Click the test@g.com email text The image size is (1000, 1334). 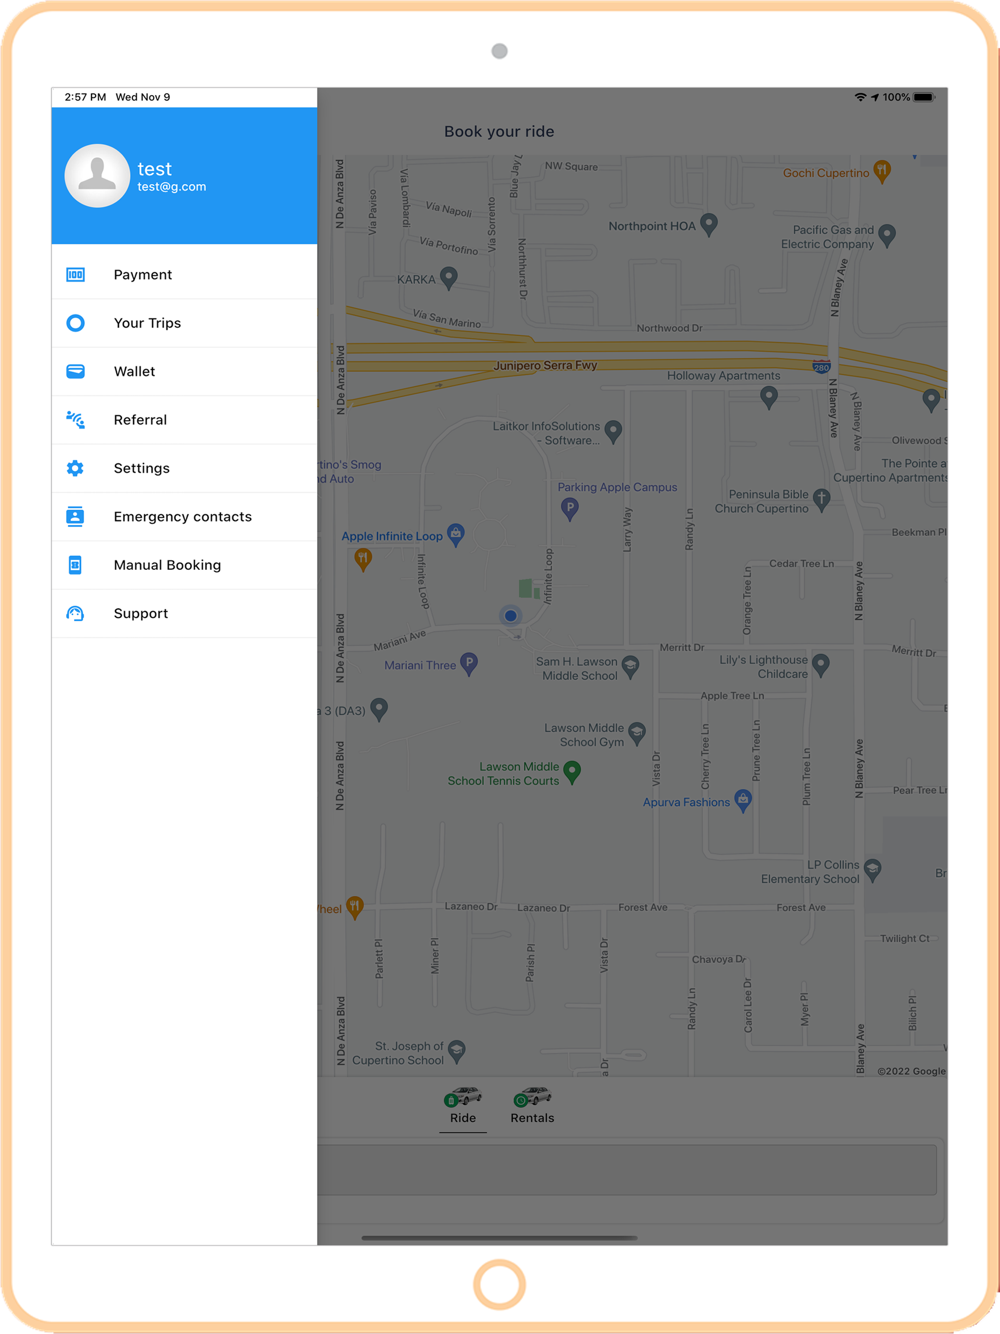coord(172,187)
